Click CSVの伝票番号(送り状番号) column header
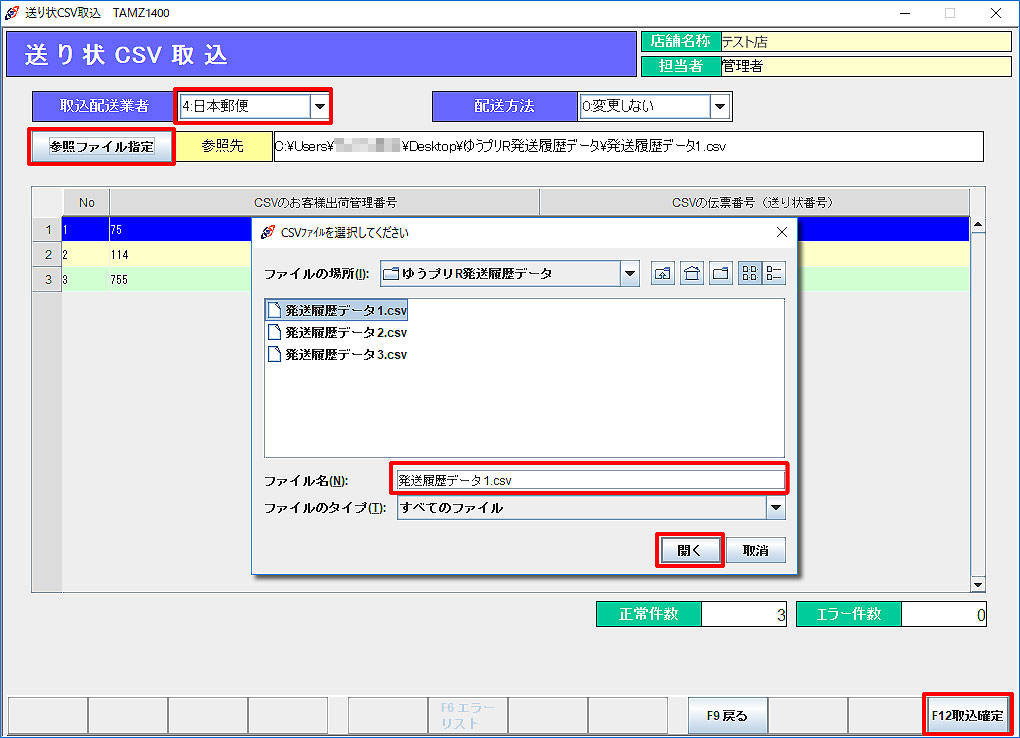 tap(755, 202)
